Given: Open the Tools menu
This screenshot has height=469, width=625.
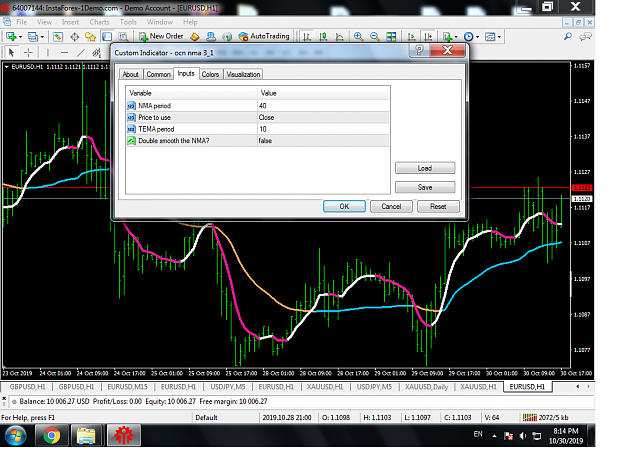Looking at the screenshot, I should (x=128, y=22).
